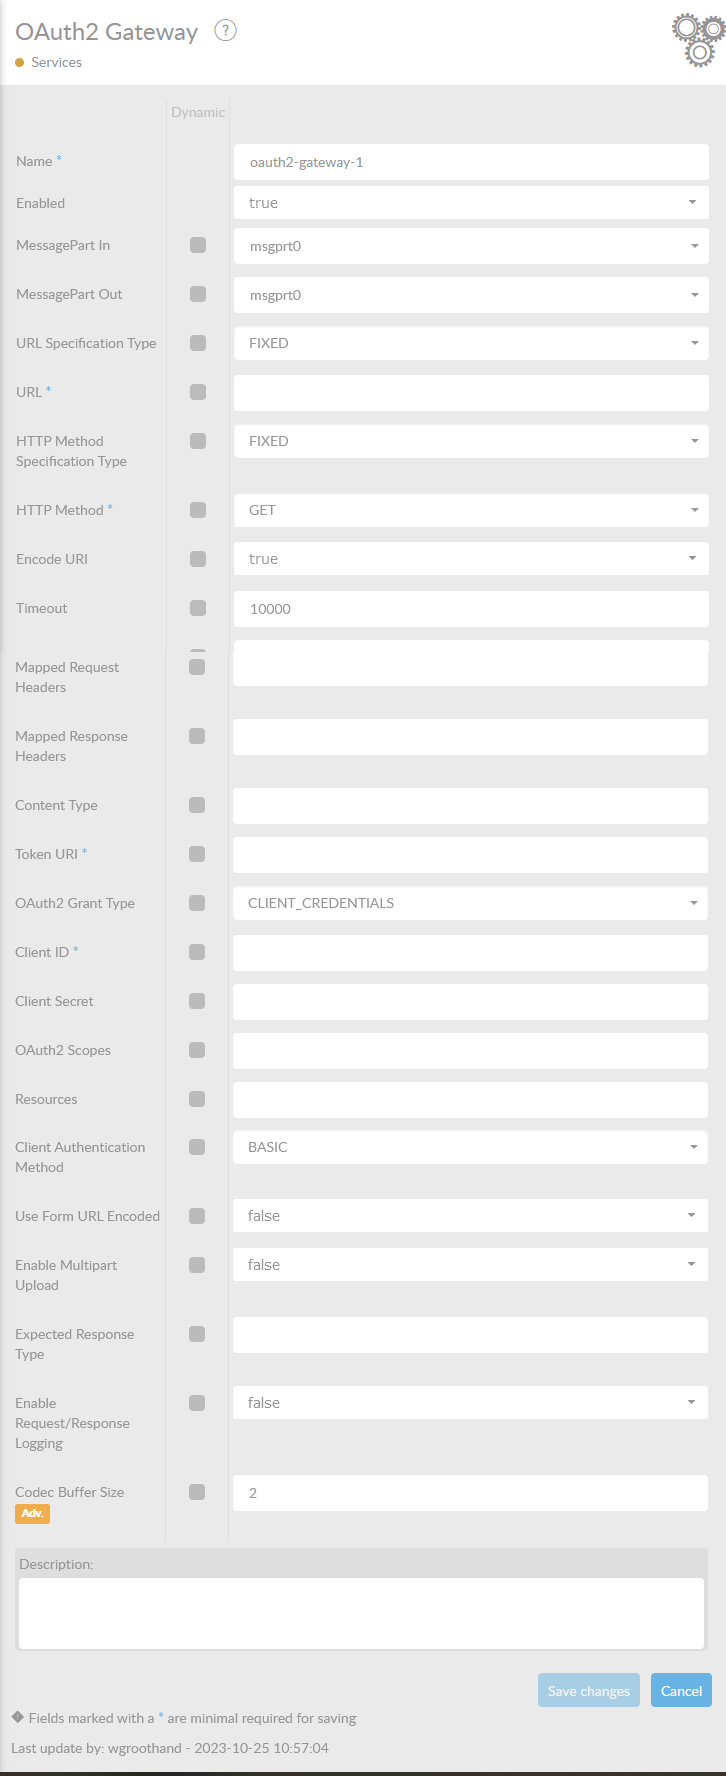Click inside the Description text area
The image size is (726, 1776).
pos(361,1613)
